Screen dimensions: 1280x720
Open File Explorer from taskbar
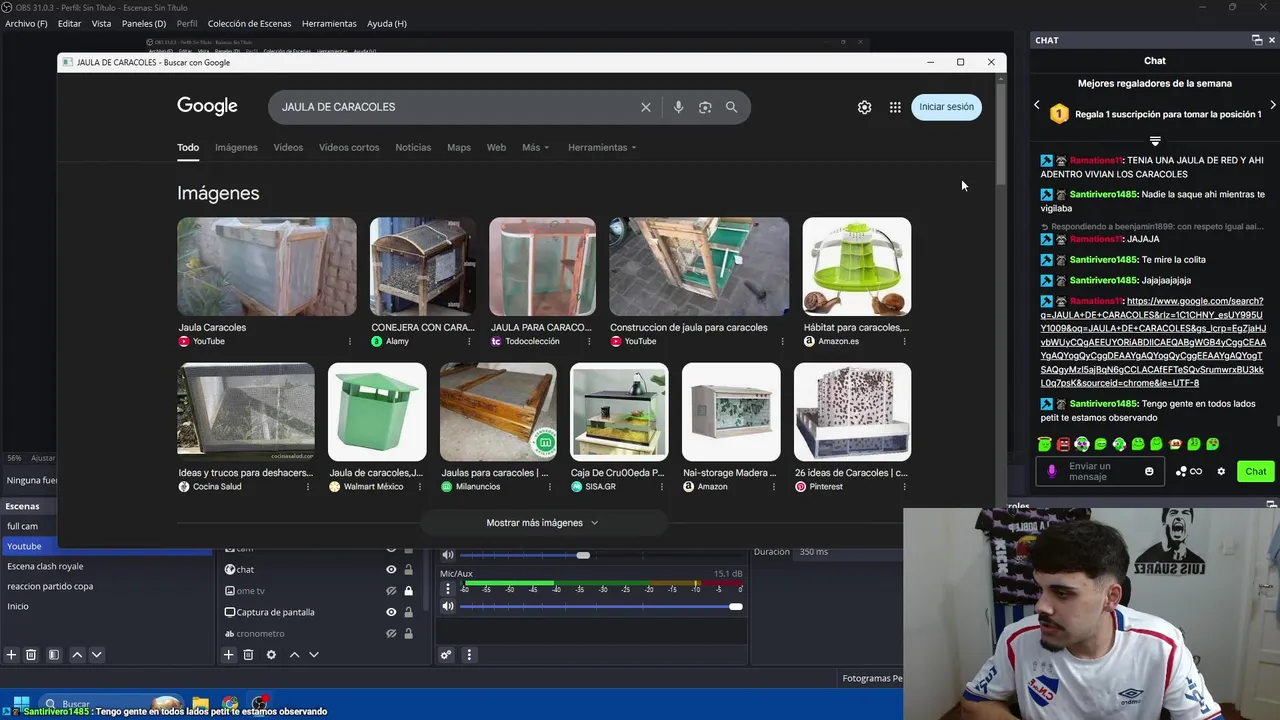(x=201, y=703)
